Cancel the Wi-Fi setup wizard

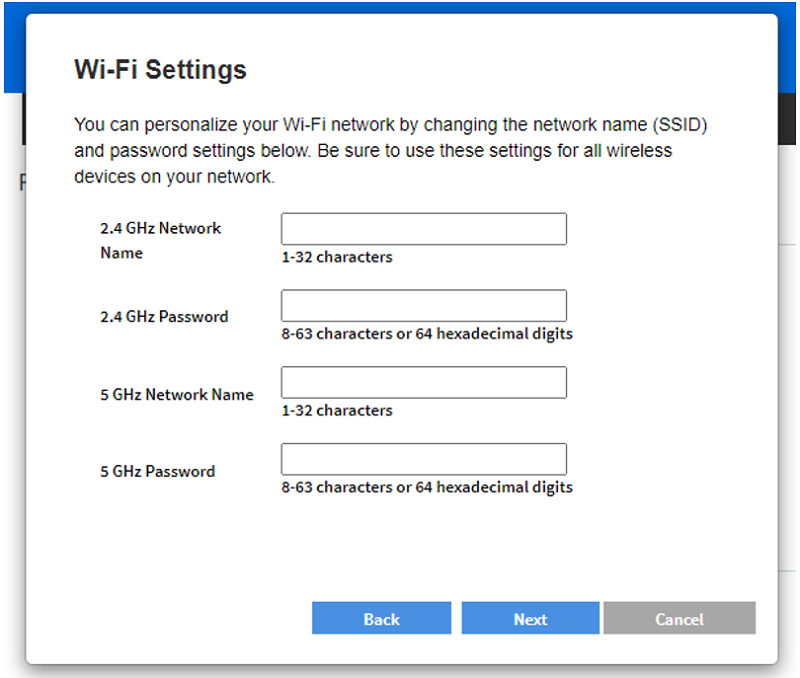[680, 618]
